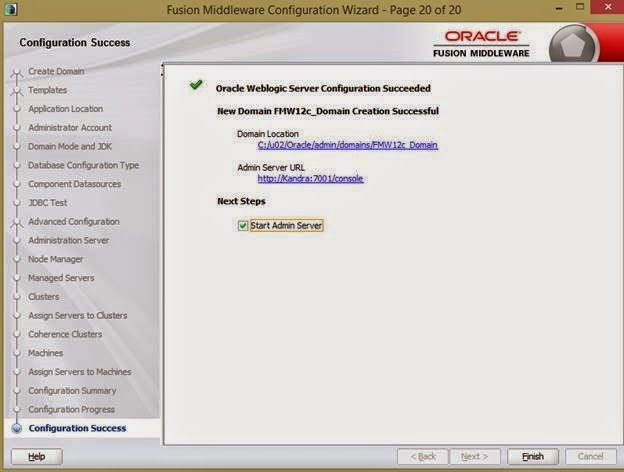Click the Oracle Fusion Middleware logo

[481, 44]
